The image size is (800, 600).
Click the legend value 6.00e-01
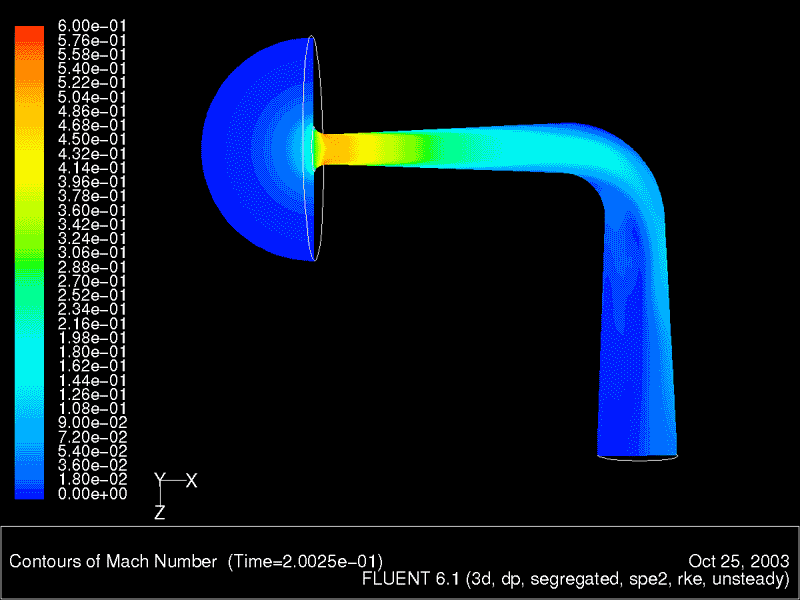tap(92, 26)
